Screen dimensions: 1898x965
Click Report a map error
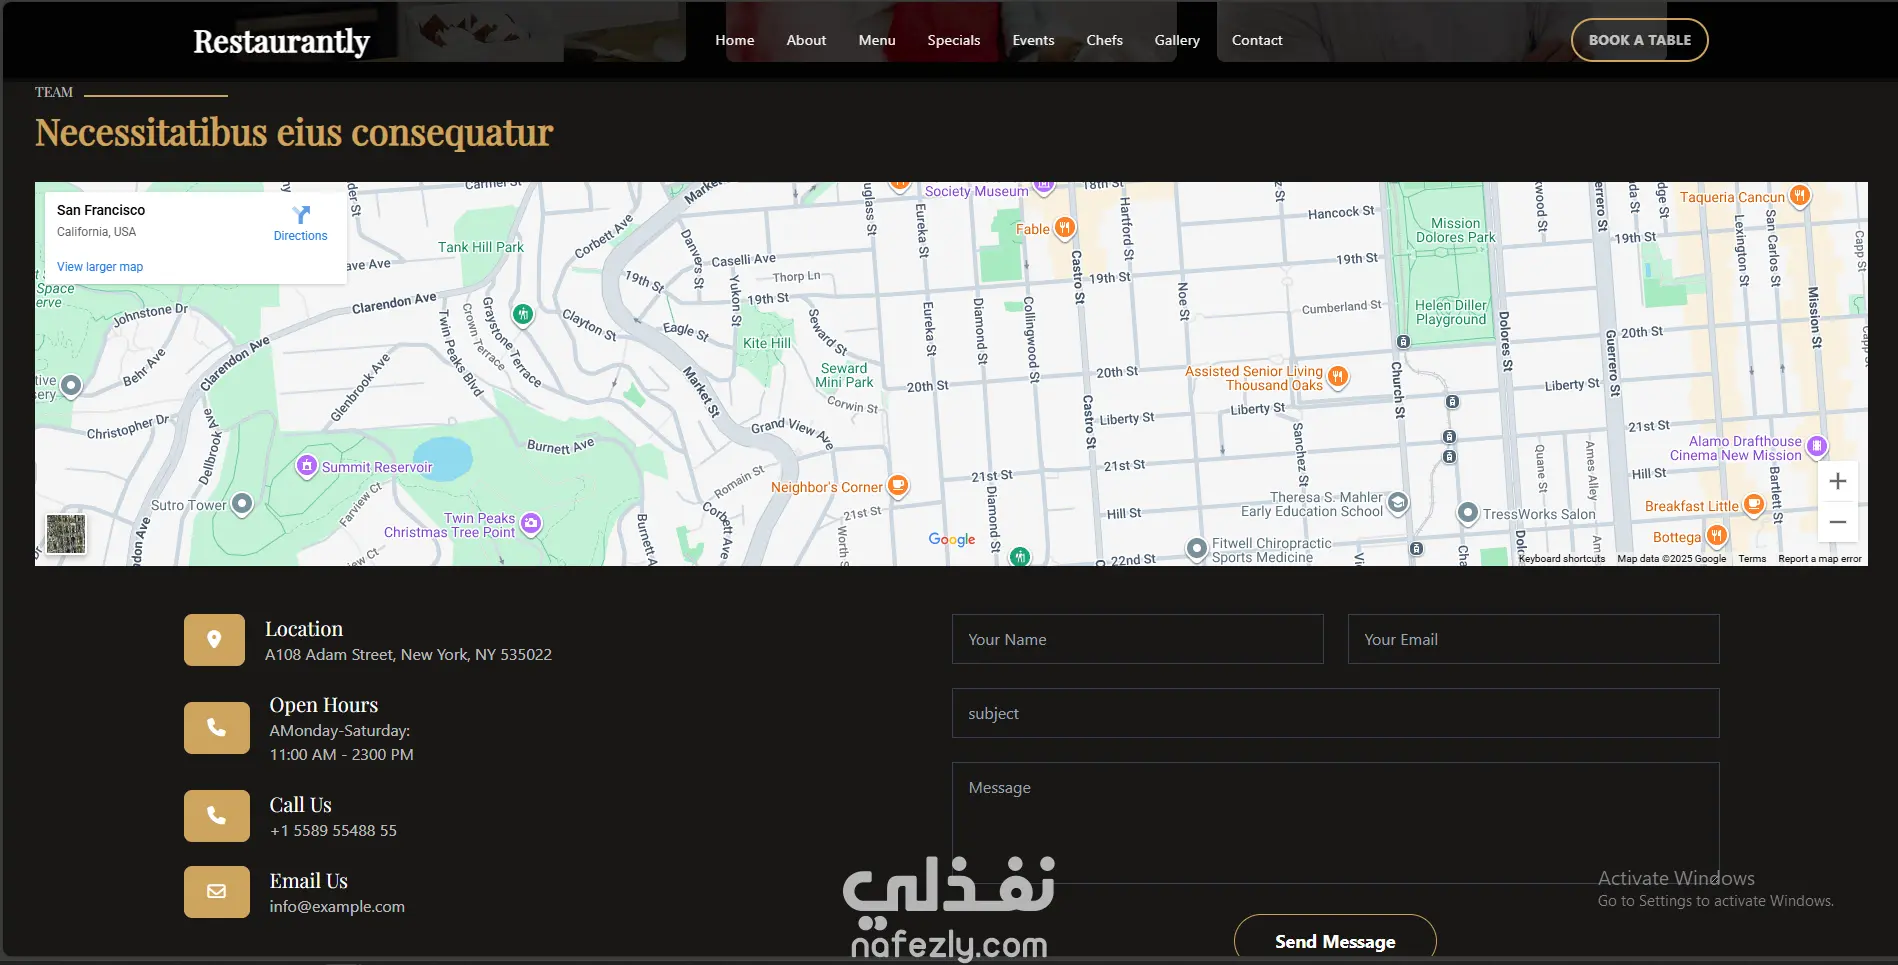(1820, 559)
